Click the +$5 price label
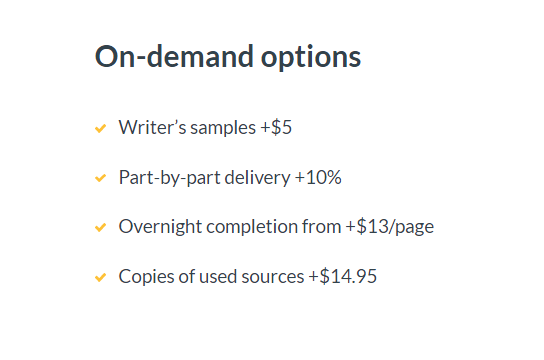This screenshot has height=360, width=544. (276, 127)
